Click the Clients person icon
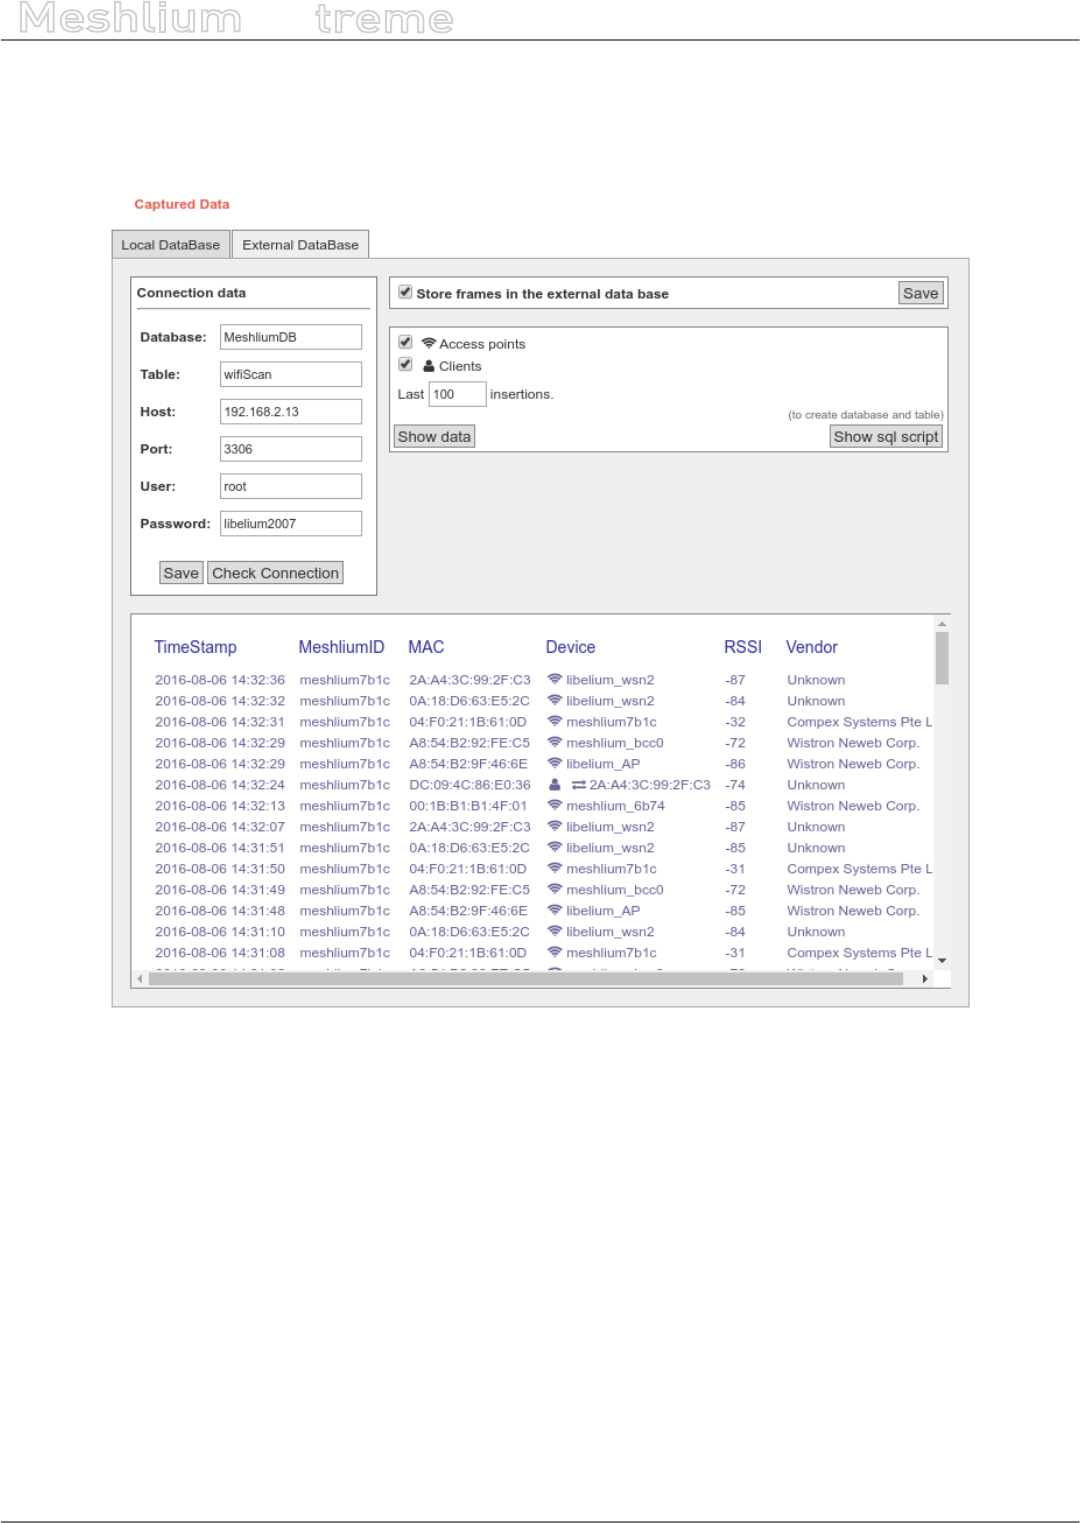 point(429,366)
